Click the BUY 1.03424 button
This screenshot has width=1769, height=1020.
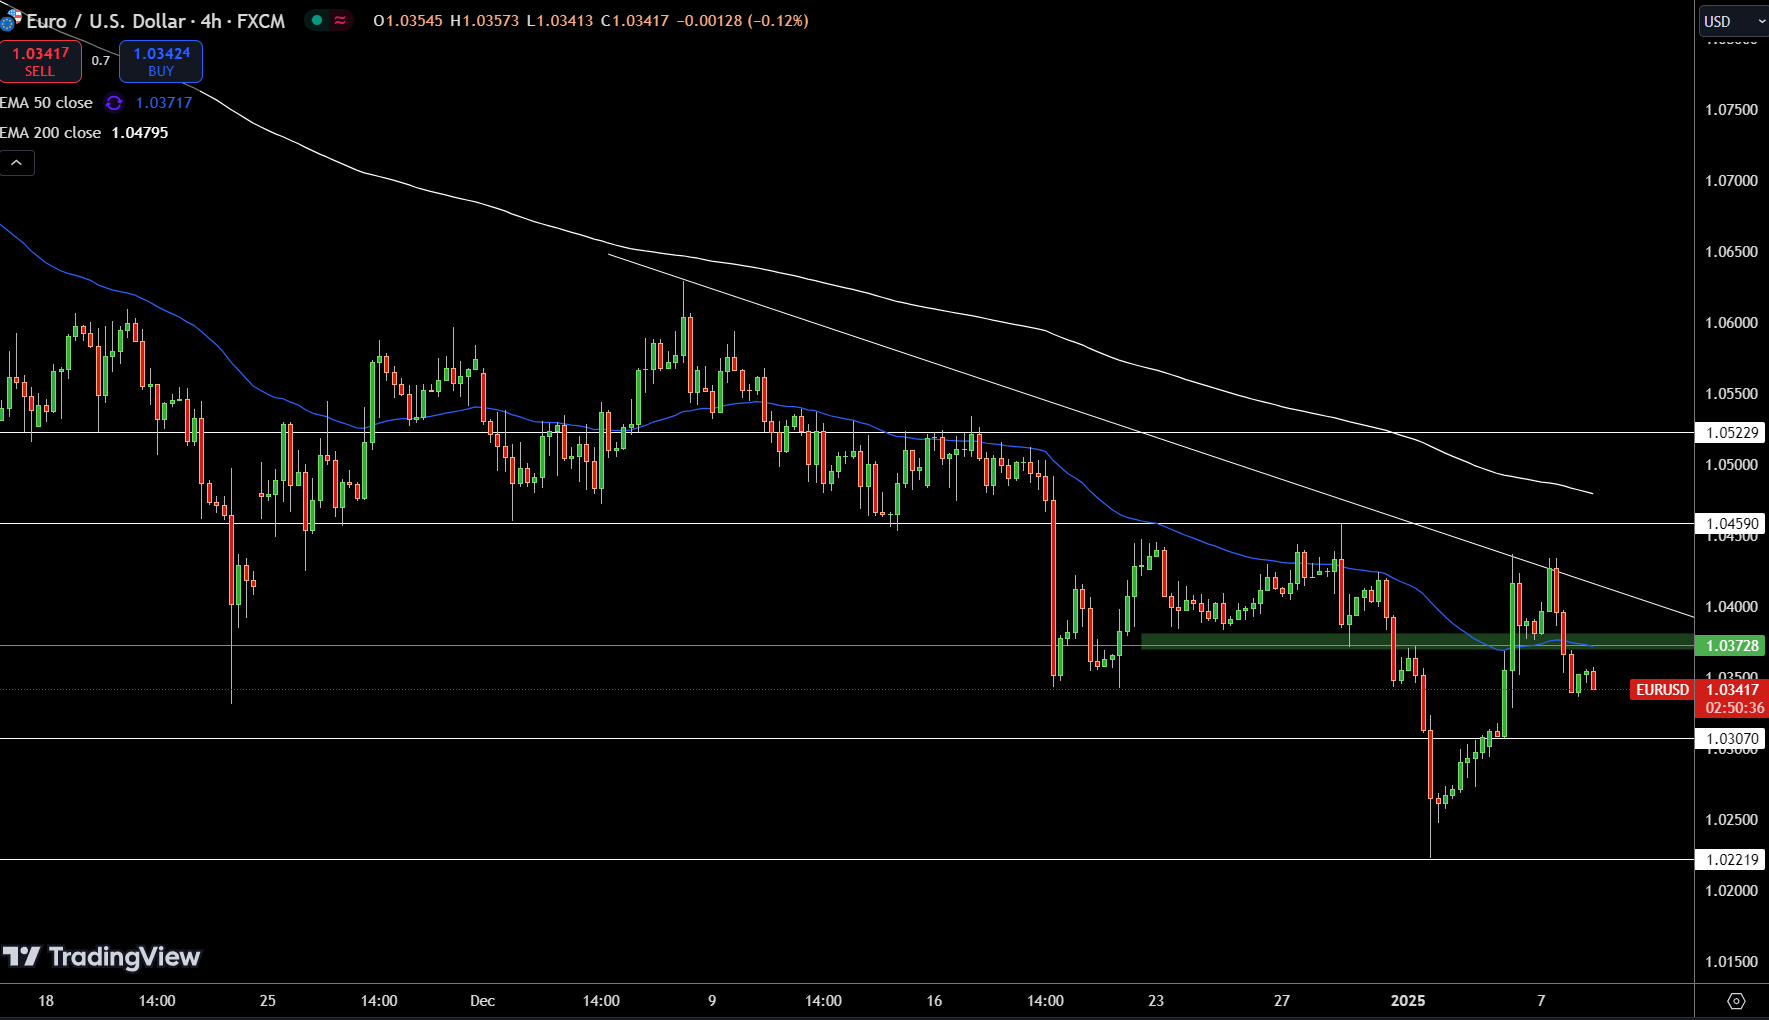click(161, 61)
